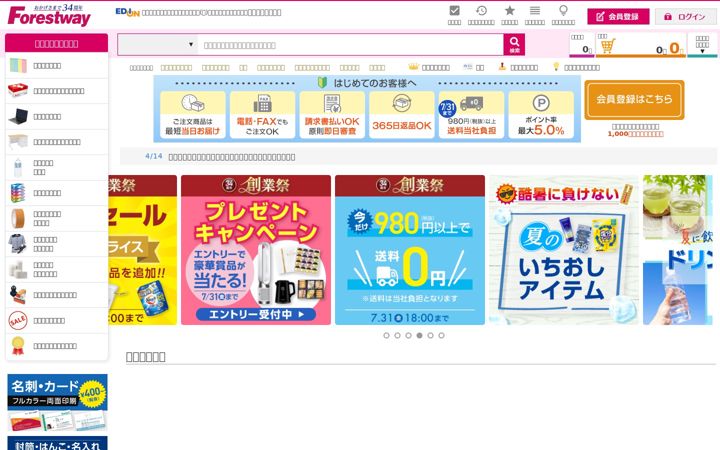720x450 pixels.
Task: Go to third carousel slide dot
Action: pyautogui.click(x=408, y=336)
